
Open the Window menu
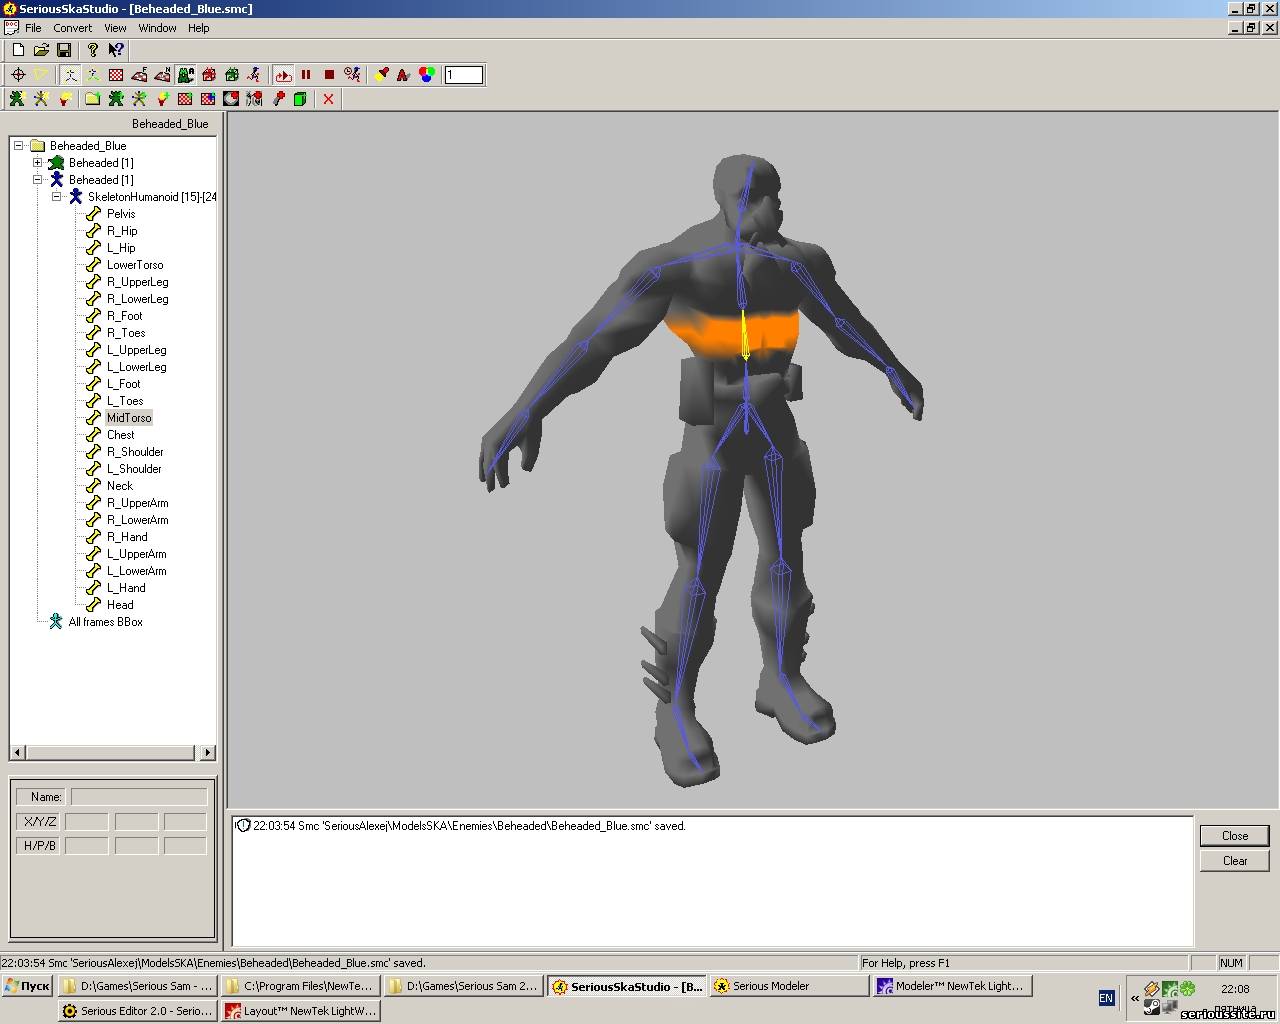pos(157,28)
